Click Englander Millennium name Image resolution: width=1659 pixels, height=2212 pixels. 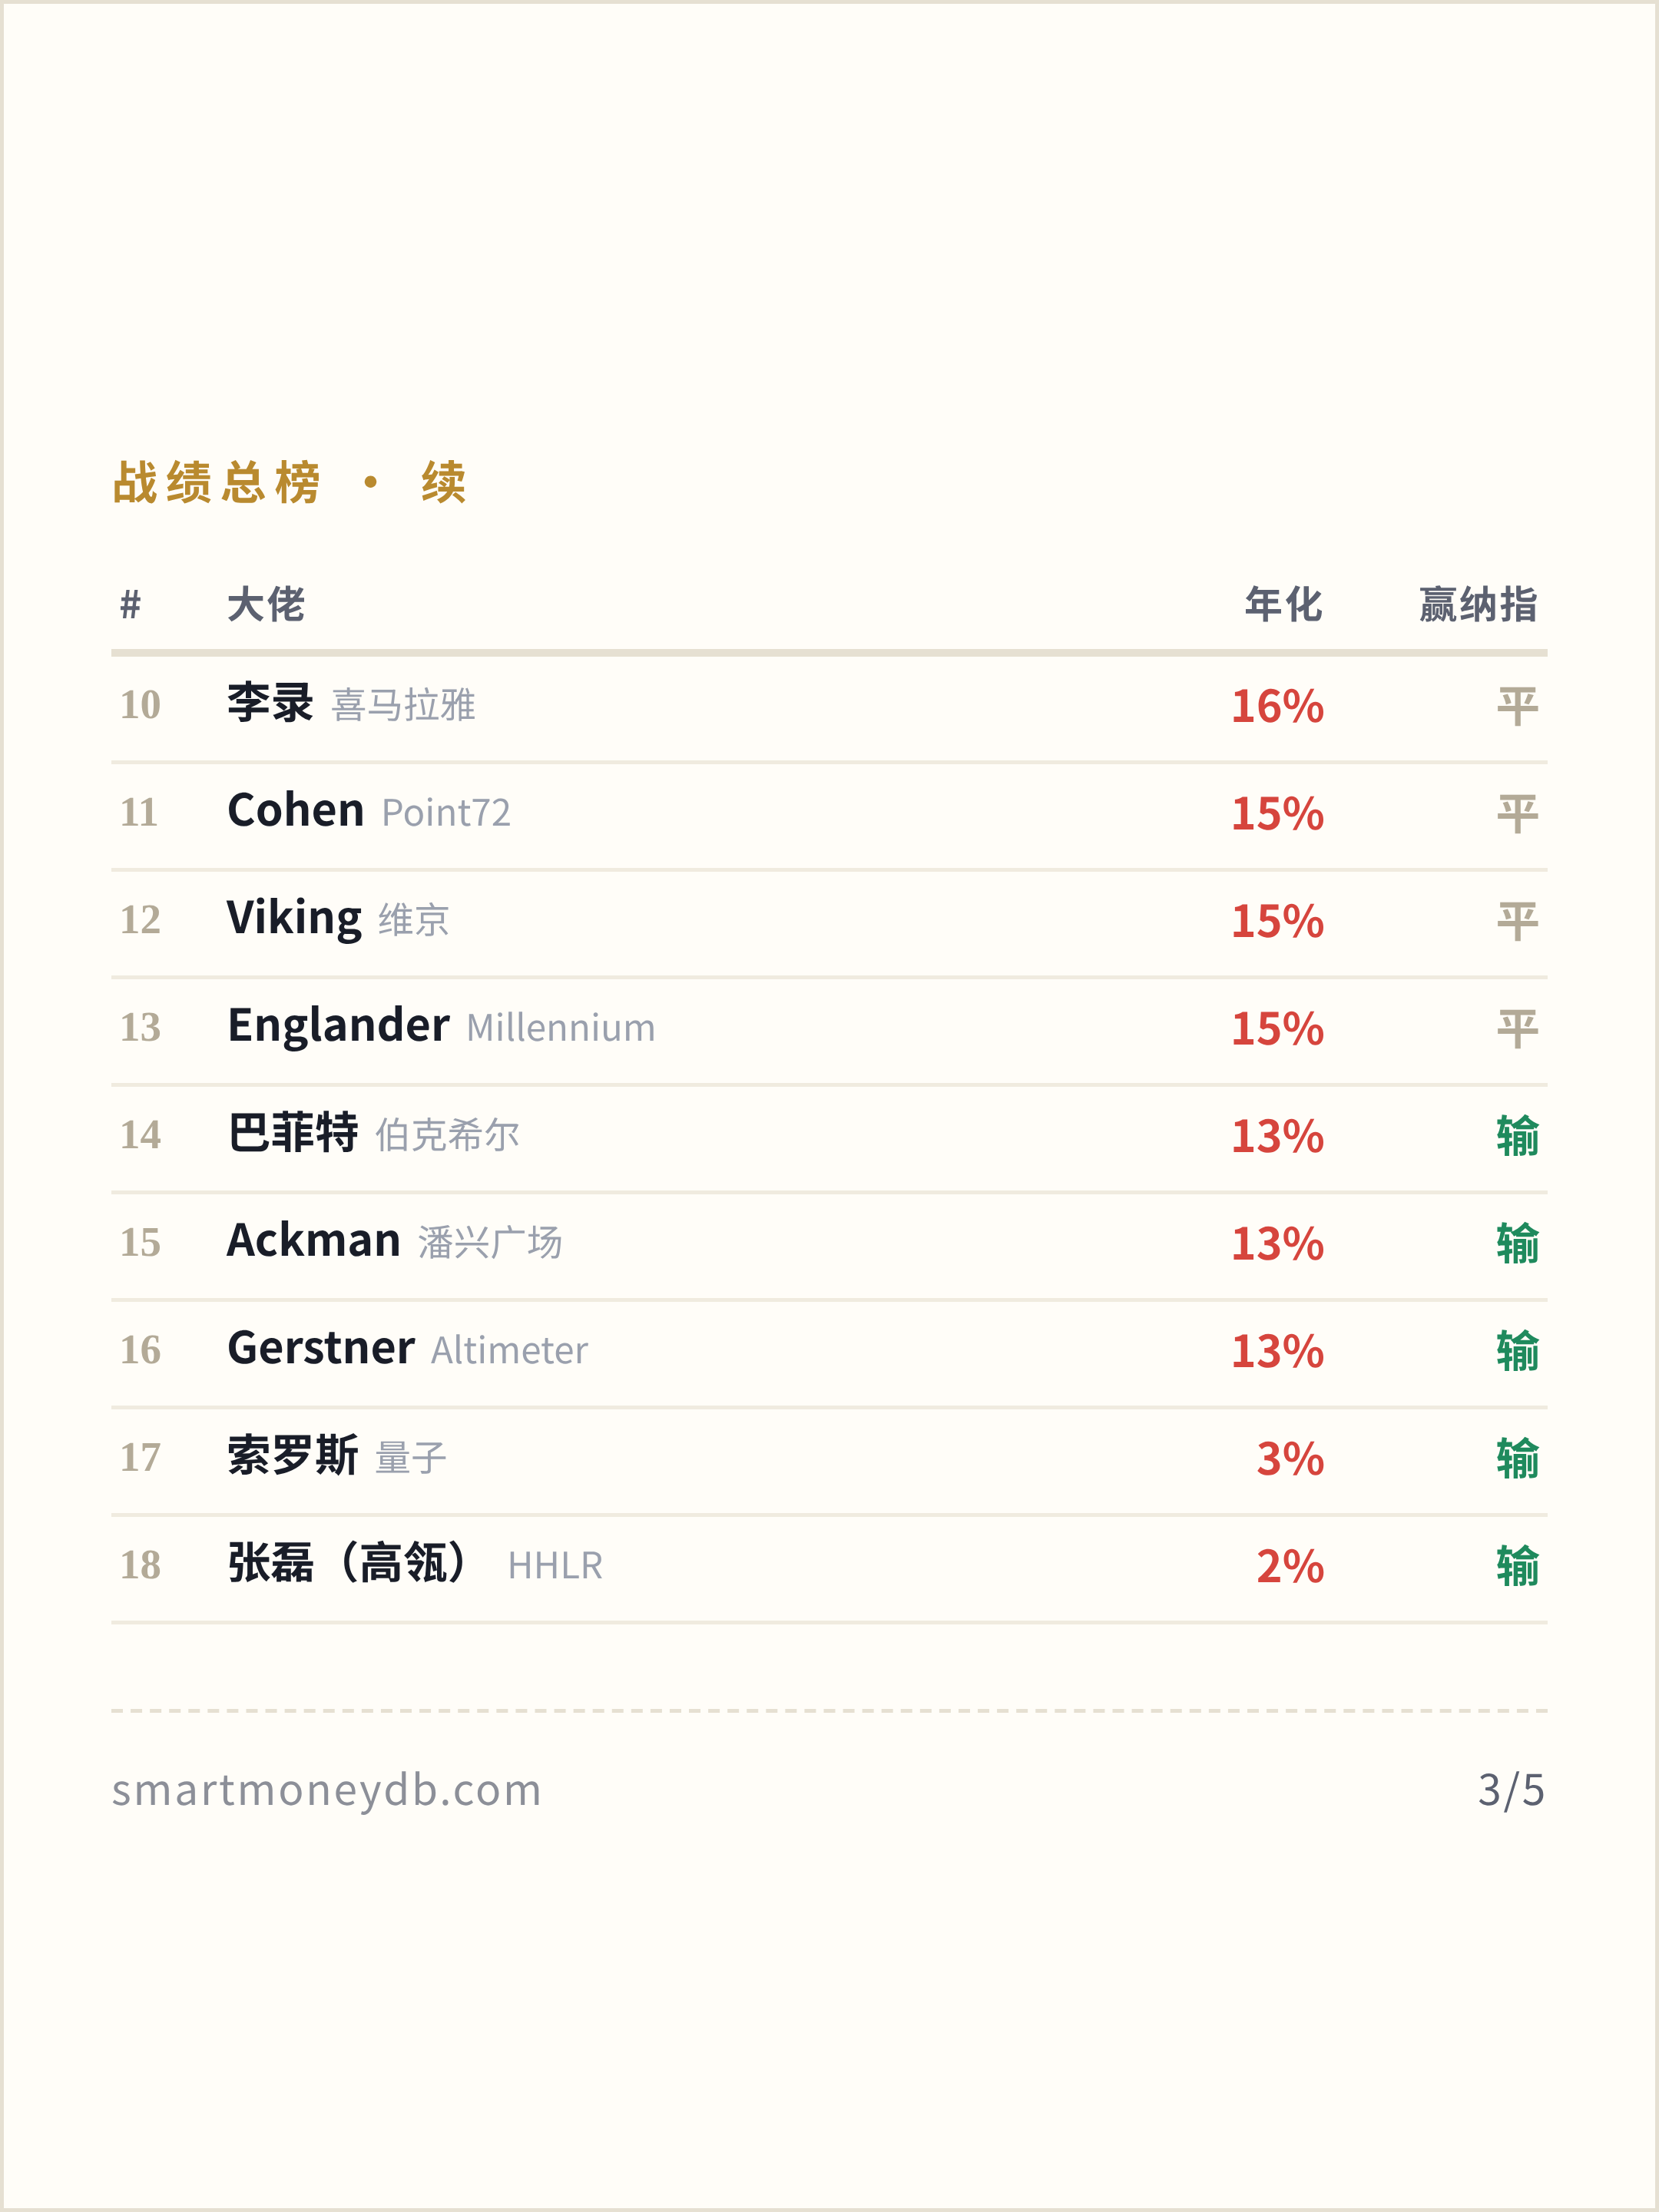[x=441, y=1026]
